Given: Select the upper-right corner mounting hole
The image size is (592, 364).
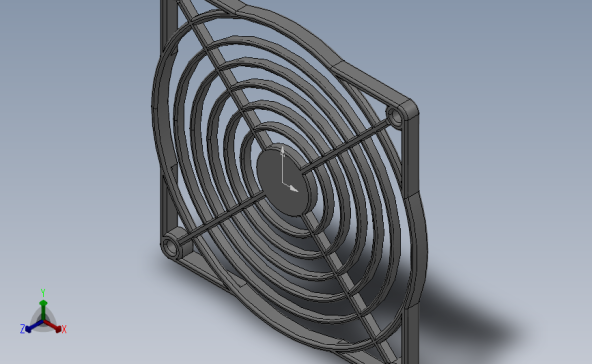Looking at the screenshot, I should point(395,117).
